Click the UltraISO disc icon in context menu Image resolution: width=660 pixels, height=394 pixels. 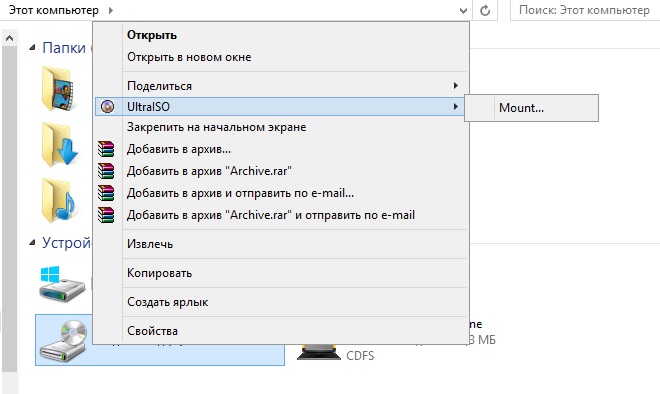coord(107,106)
